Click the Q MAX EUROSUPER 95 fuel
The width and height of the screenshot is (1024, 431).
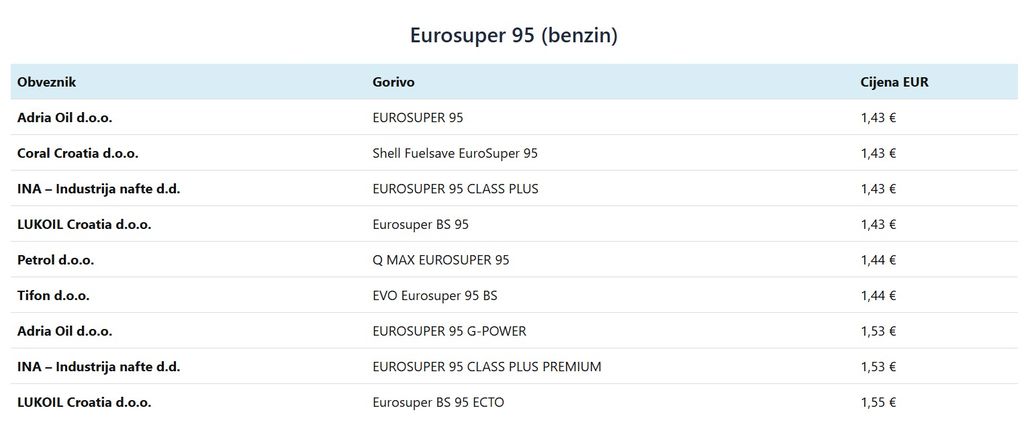coord(441,260)
